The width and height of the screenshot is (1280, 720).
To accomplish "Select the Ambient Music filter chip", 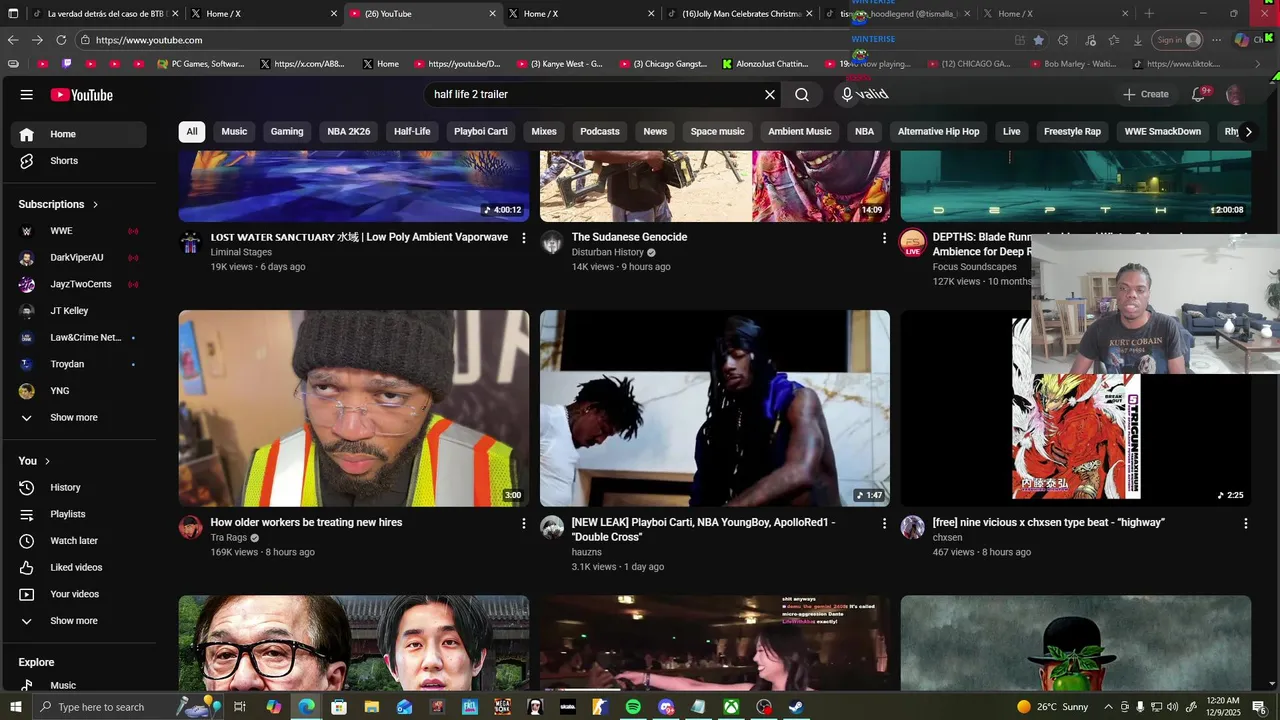I will click(800, 131).
